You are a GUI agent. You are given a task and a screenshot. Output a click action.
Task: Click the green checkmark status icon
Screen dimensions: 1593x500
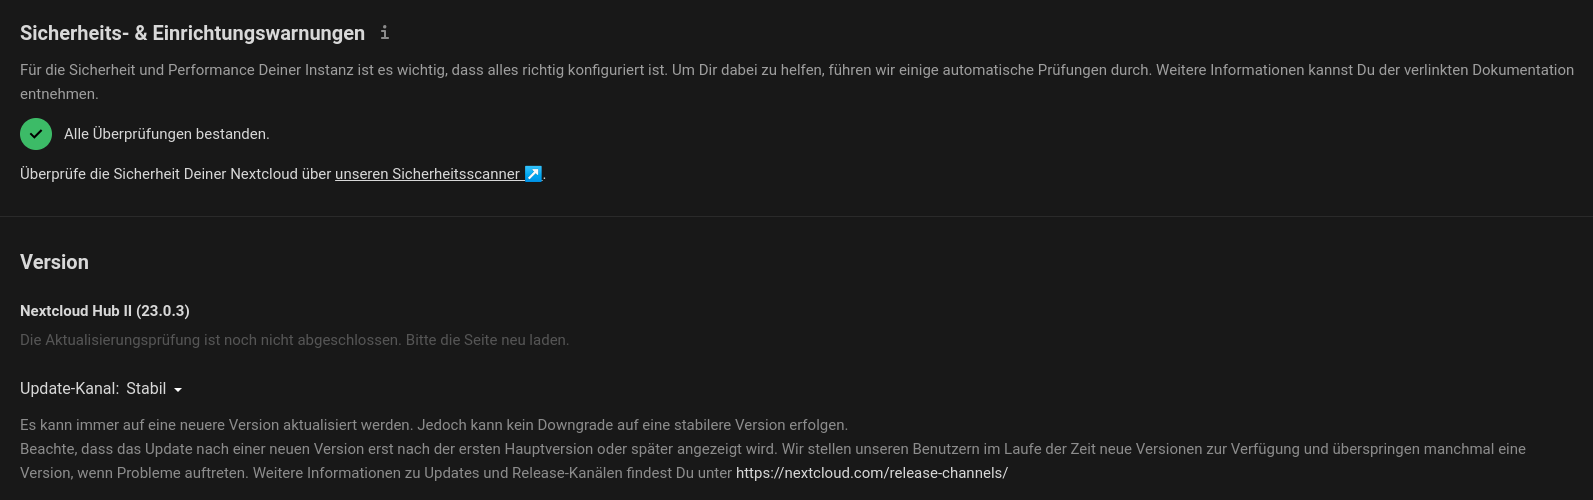36,134
